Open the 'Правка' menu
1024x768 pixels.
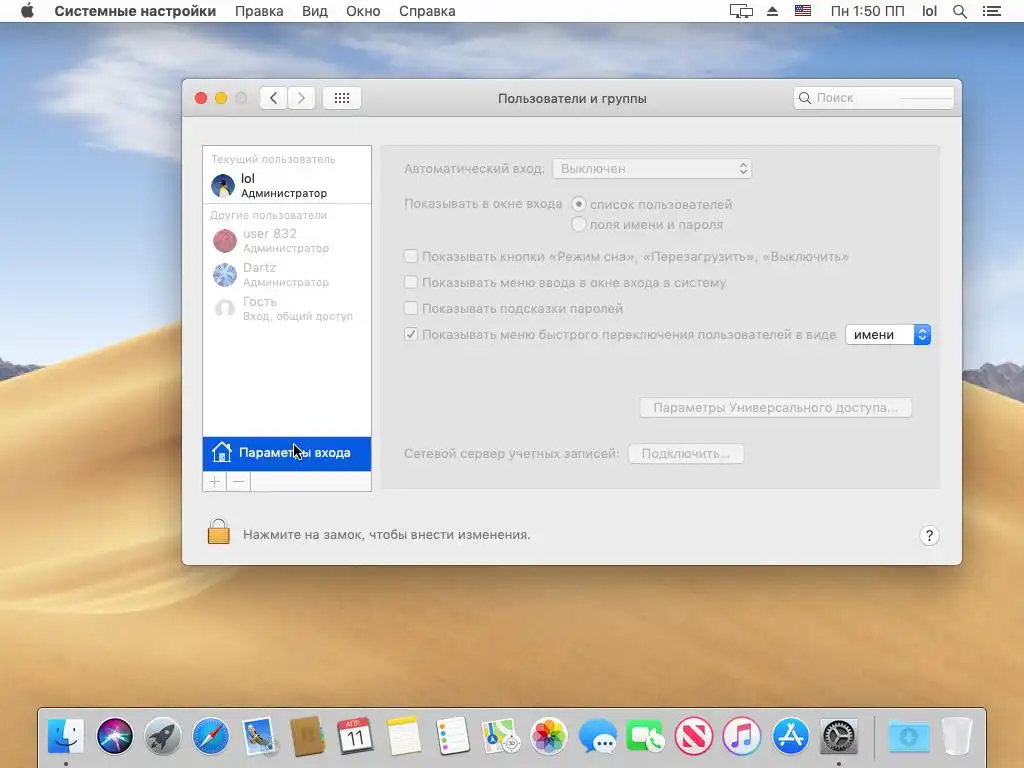(259, 11)
